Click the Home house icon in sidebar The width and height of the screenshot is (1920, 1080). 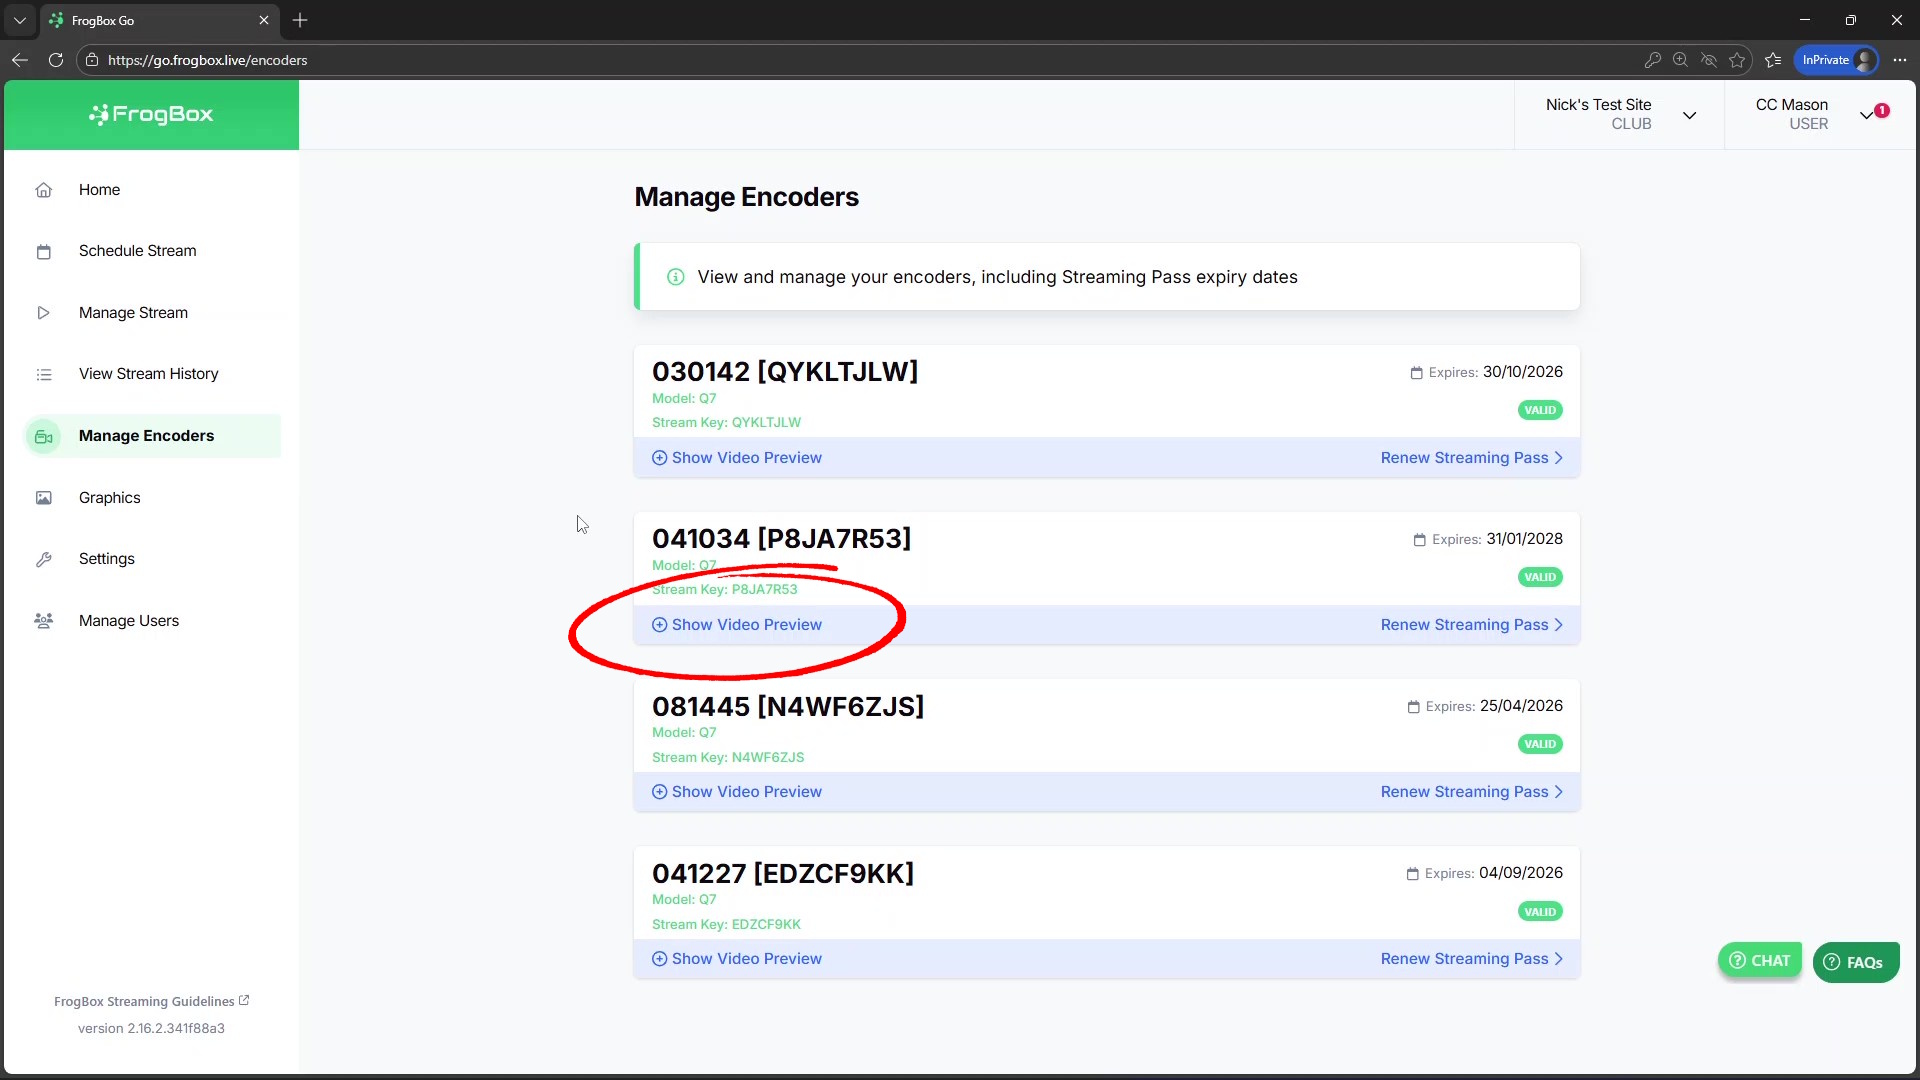click(x=44, y=190)
